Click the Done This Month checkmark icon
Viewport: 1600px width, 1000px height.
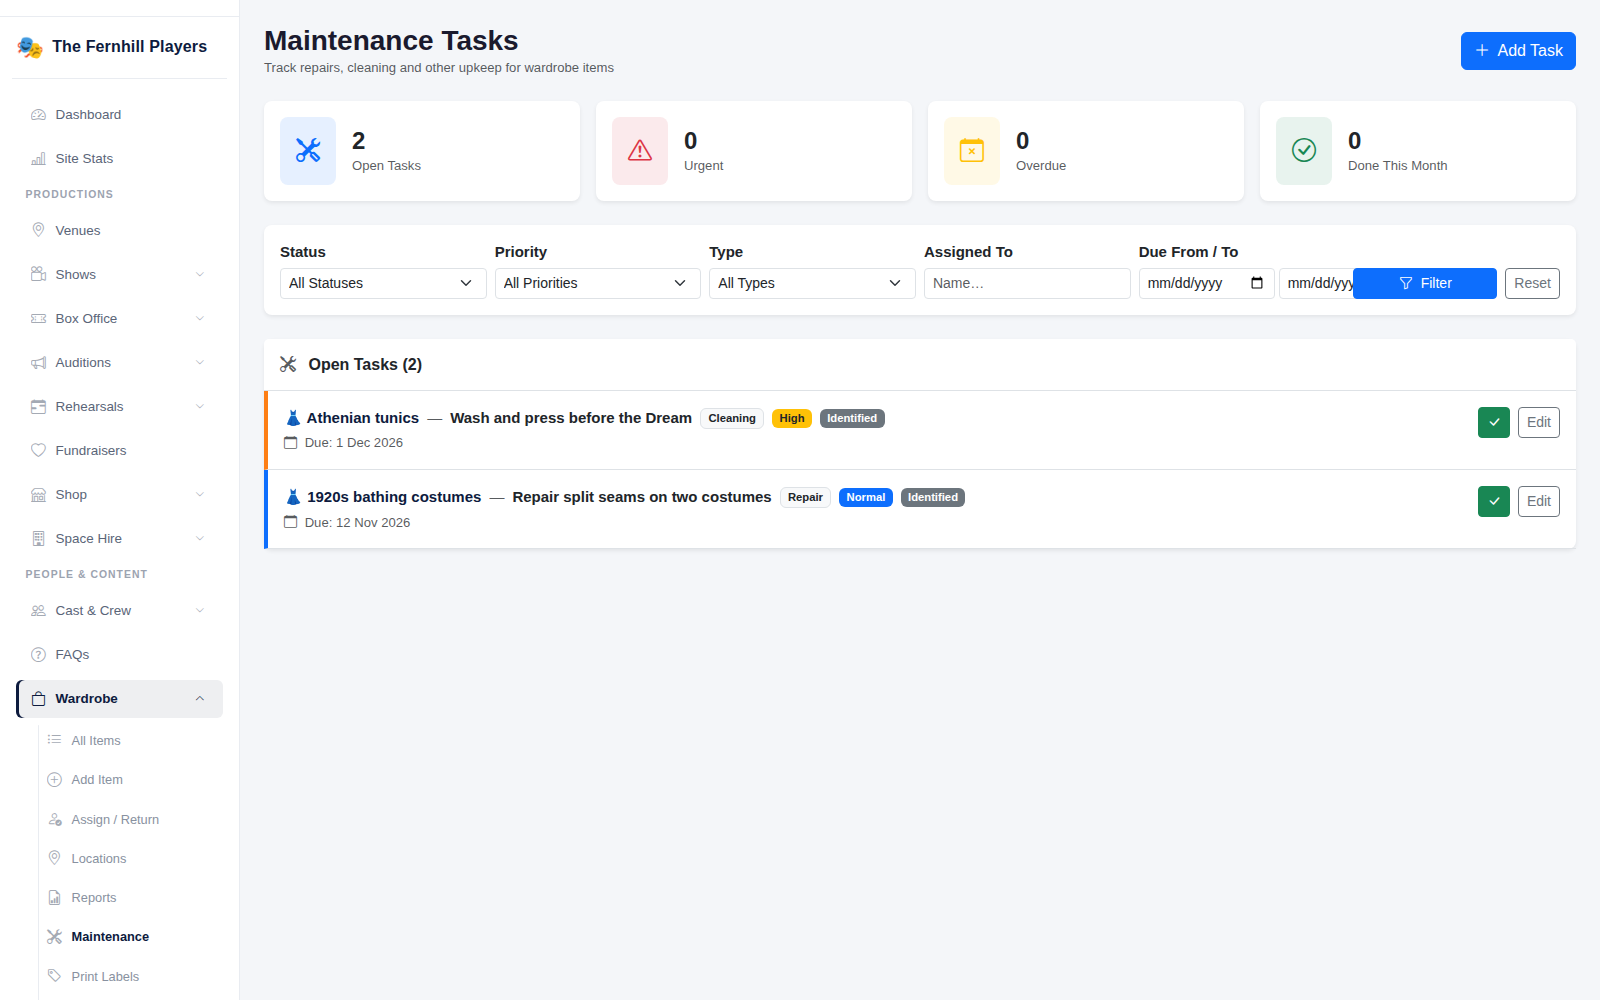tap(1304, 151)
